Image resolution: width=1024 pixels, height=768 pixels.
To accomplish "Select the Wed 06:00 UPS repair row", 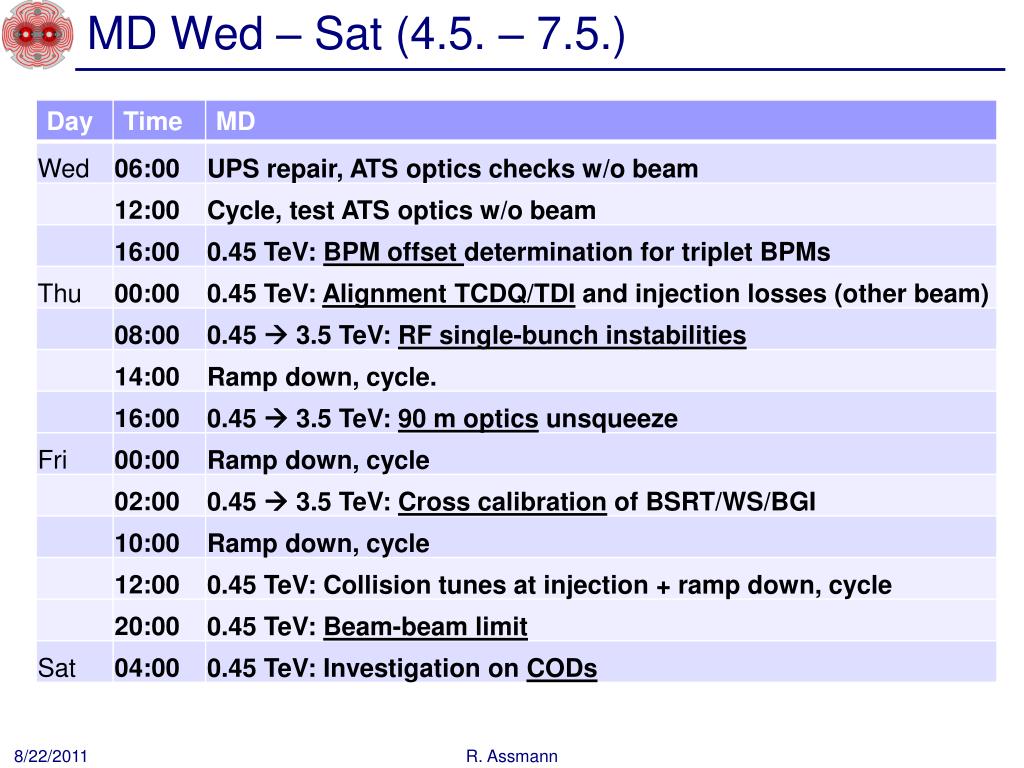I will coord(517,168).
